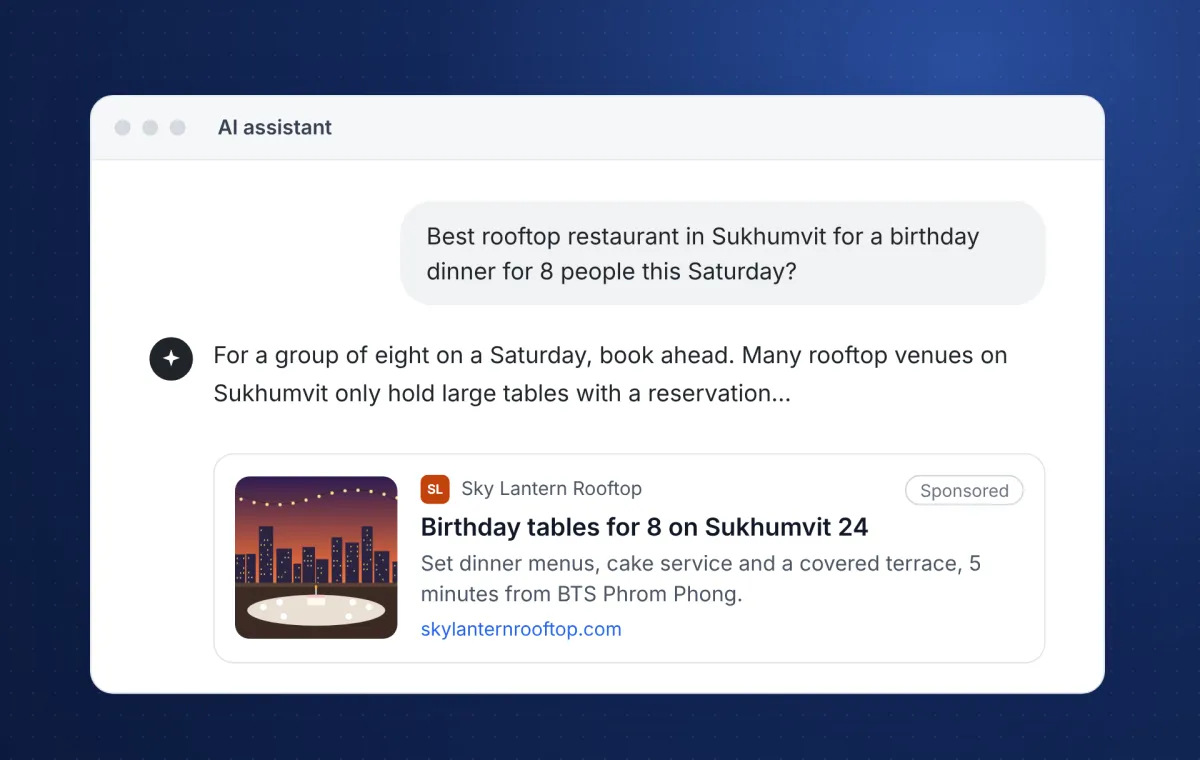This screenshot has width=1200, height=760.
Task: Click the headline "Birthday tables for 8 on Sukhumvit 24"
Action: click(x=644, y=527)
